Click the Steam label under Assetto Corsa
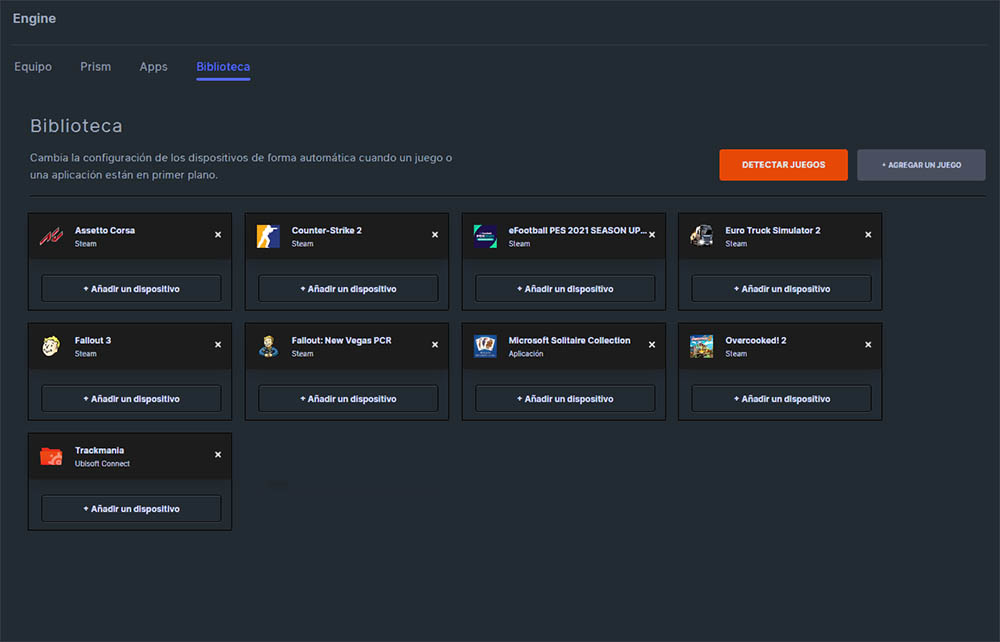The height and width of the screenshot is (642, 1000). coord(85,244)
